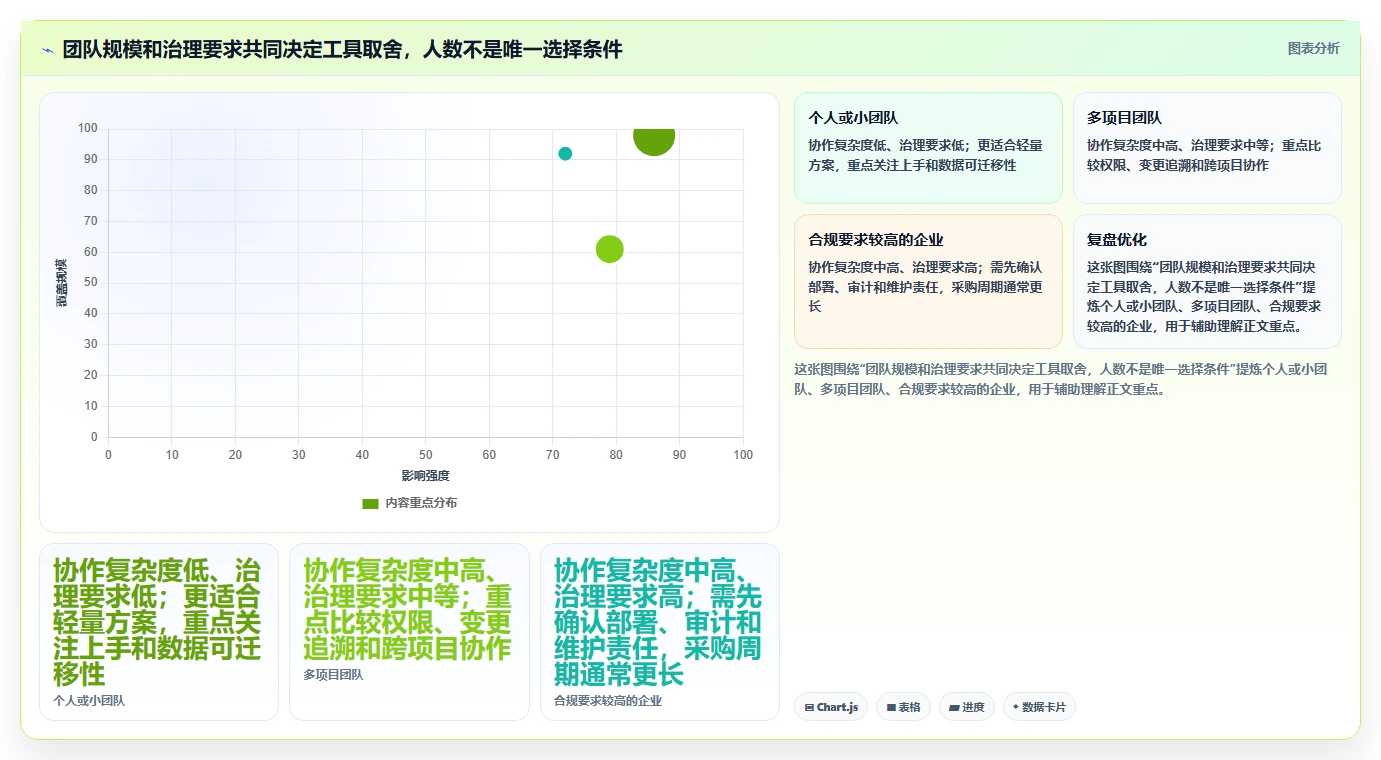
Task: Click the teal text 协作复杂度中高、治理要求高
Action: click(x=658, y=621)
